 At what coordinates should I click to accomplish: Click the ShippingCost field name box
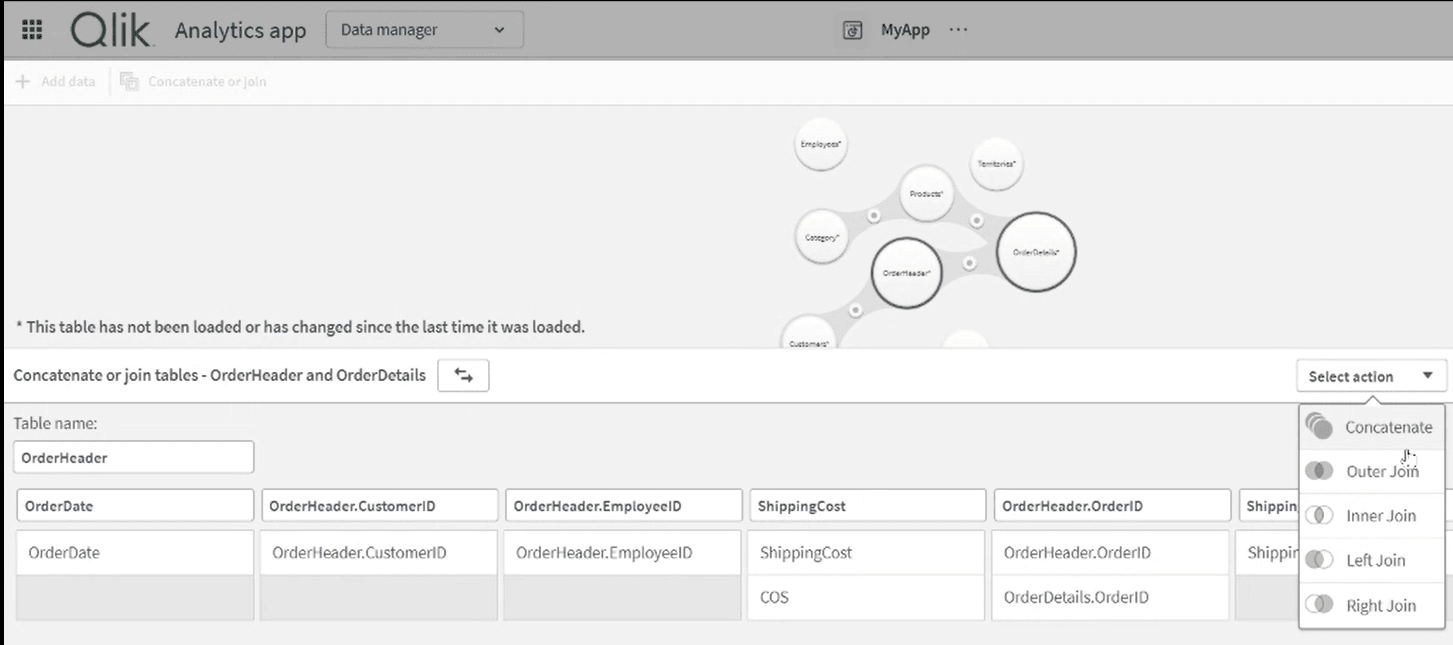866,505
